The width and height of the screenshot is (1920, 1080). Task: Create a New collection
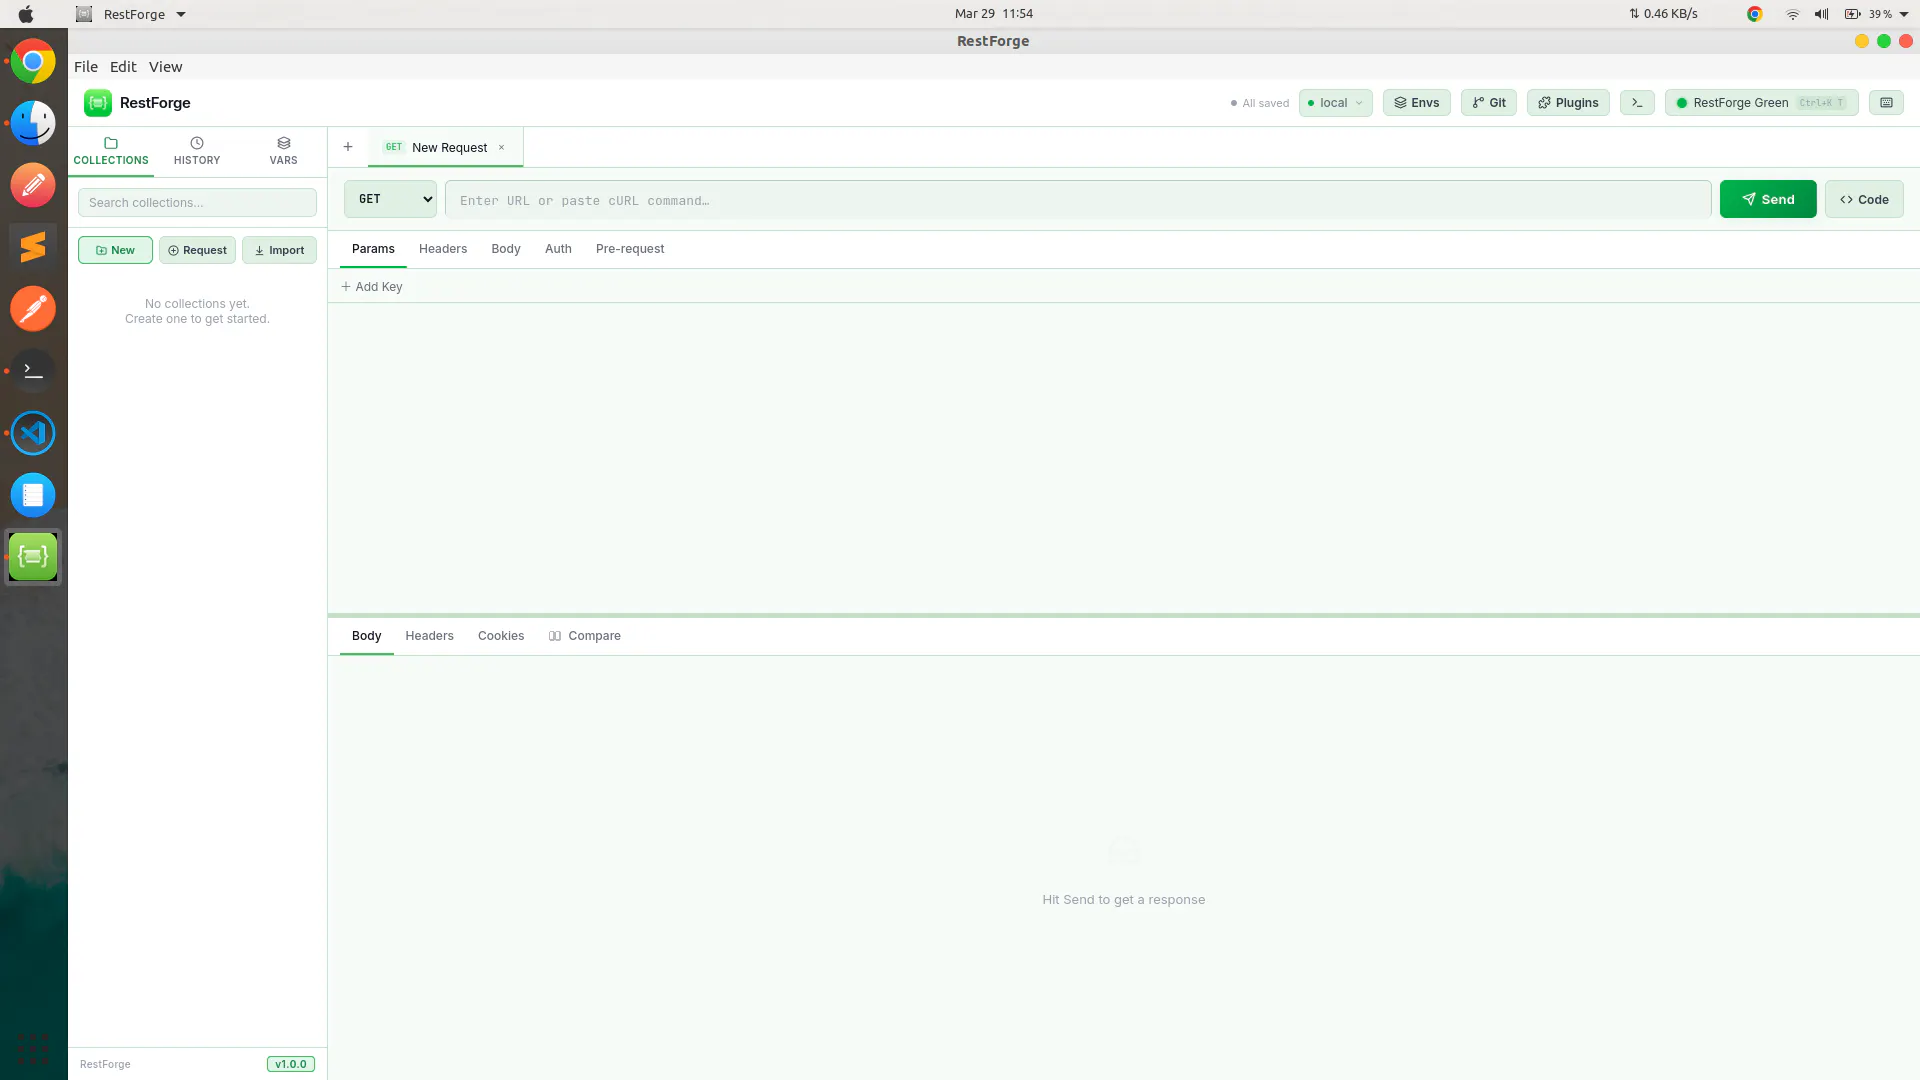116,250
